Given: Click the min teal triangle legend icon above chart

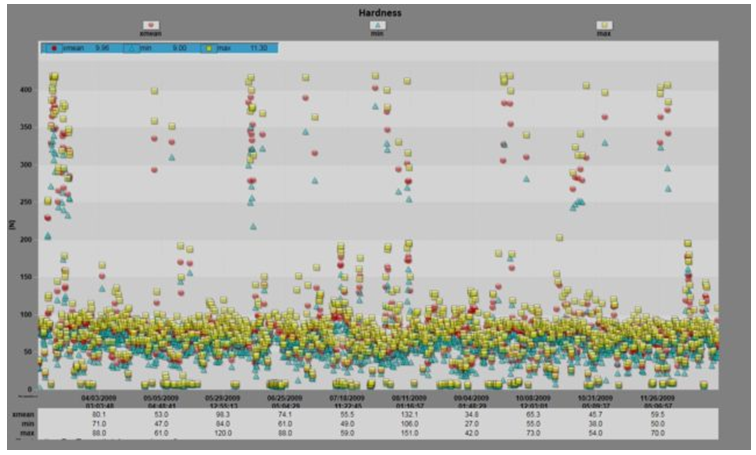Looking at the screenshot, I should point(377,25).
